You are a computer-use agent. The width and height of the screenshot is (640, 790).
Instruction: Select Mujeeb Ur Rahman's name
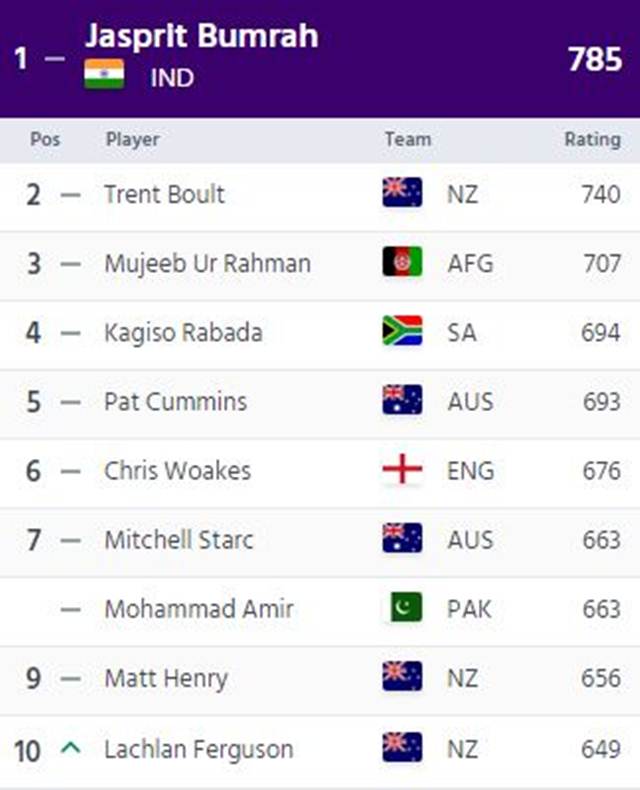coord(208,264)
